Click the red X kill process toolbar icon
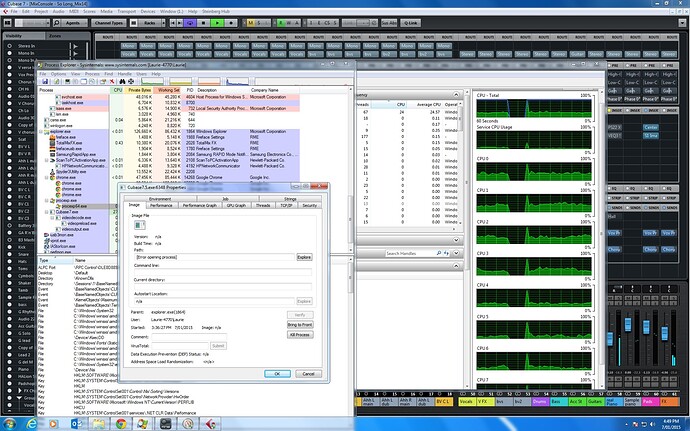 (x=112, y=81)
